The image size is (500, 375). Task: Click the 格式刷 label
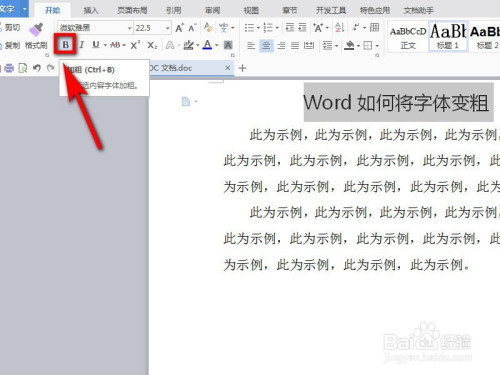36,45
